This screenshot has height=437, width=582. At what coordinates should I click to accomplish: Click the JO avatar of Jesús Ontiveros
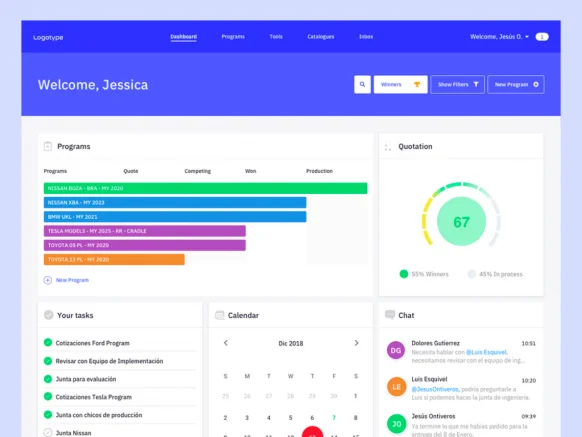click(396, 424)
